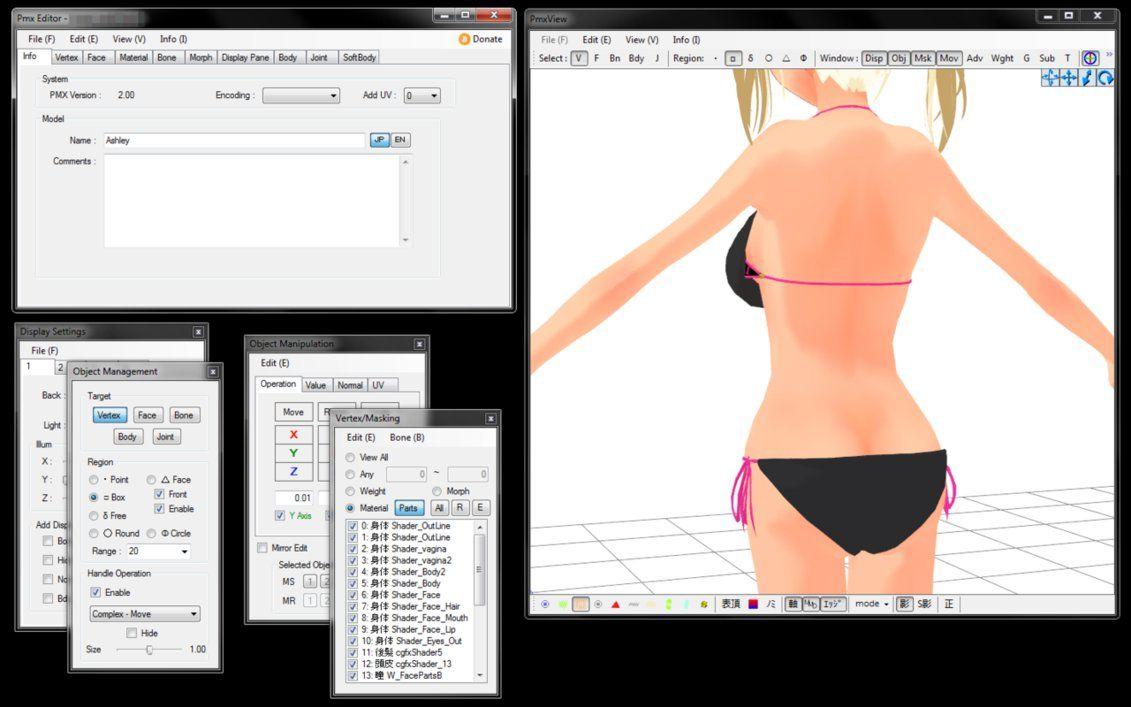Open the Encoding dropdown
This screenshot has width=1131, height=707.
pos(301,95)
